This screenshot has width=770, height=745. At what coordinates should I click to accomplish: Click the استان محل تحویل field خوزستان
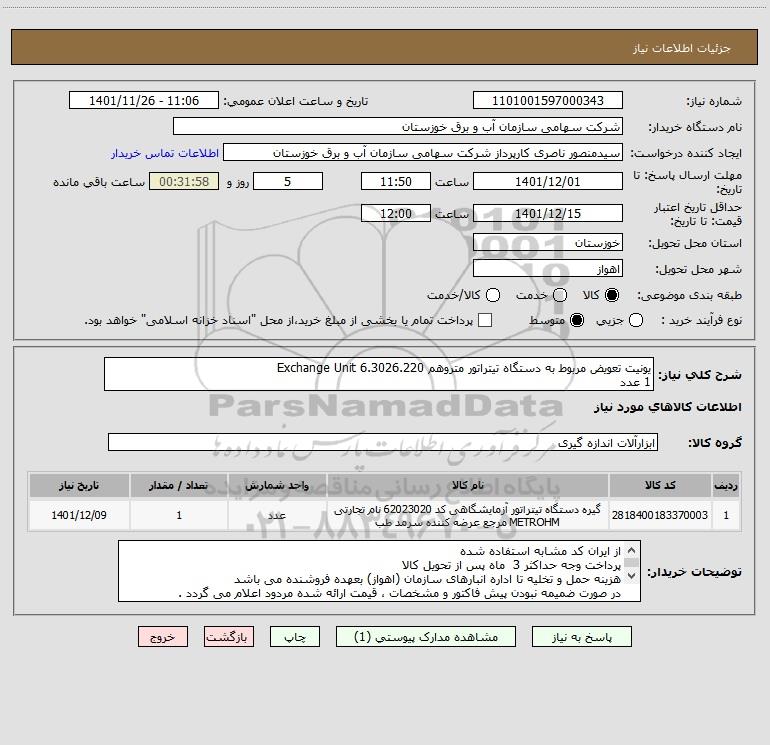pyautogui.click(x=548, y=243)
